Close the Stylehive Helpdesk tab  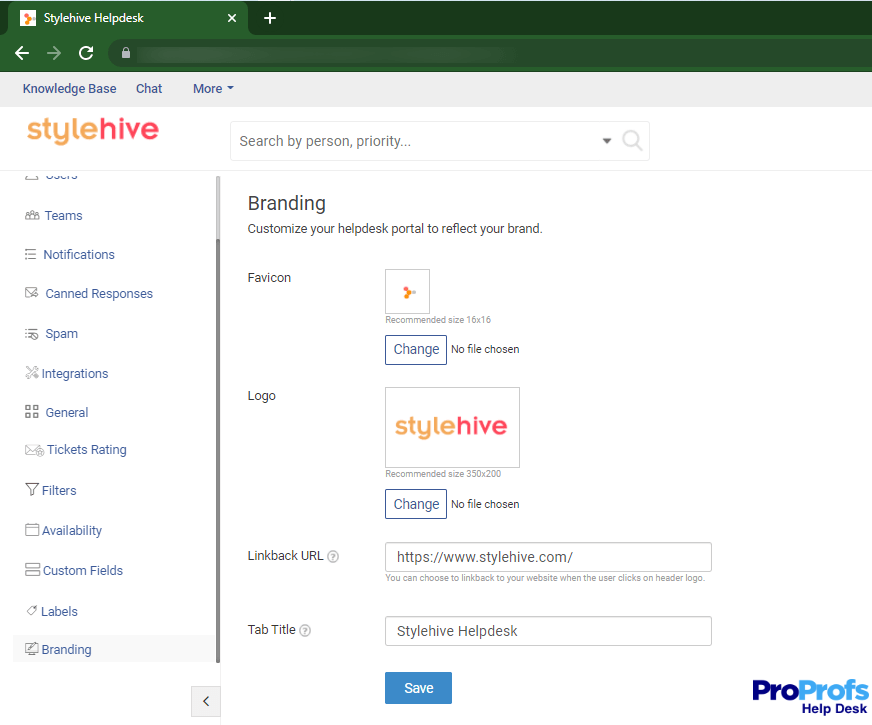coord(232,18)
